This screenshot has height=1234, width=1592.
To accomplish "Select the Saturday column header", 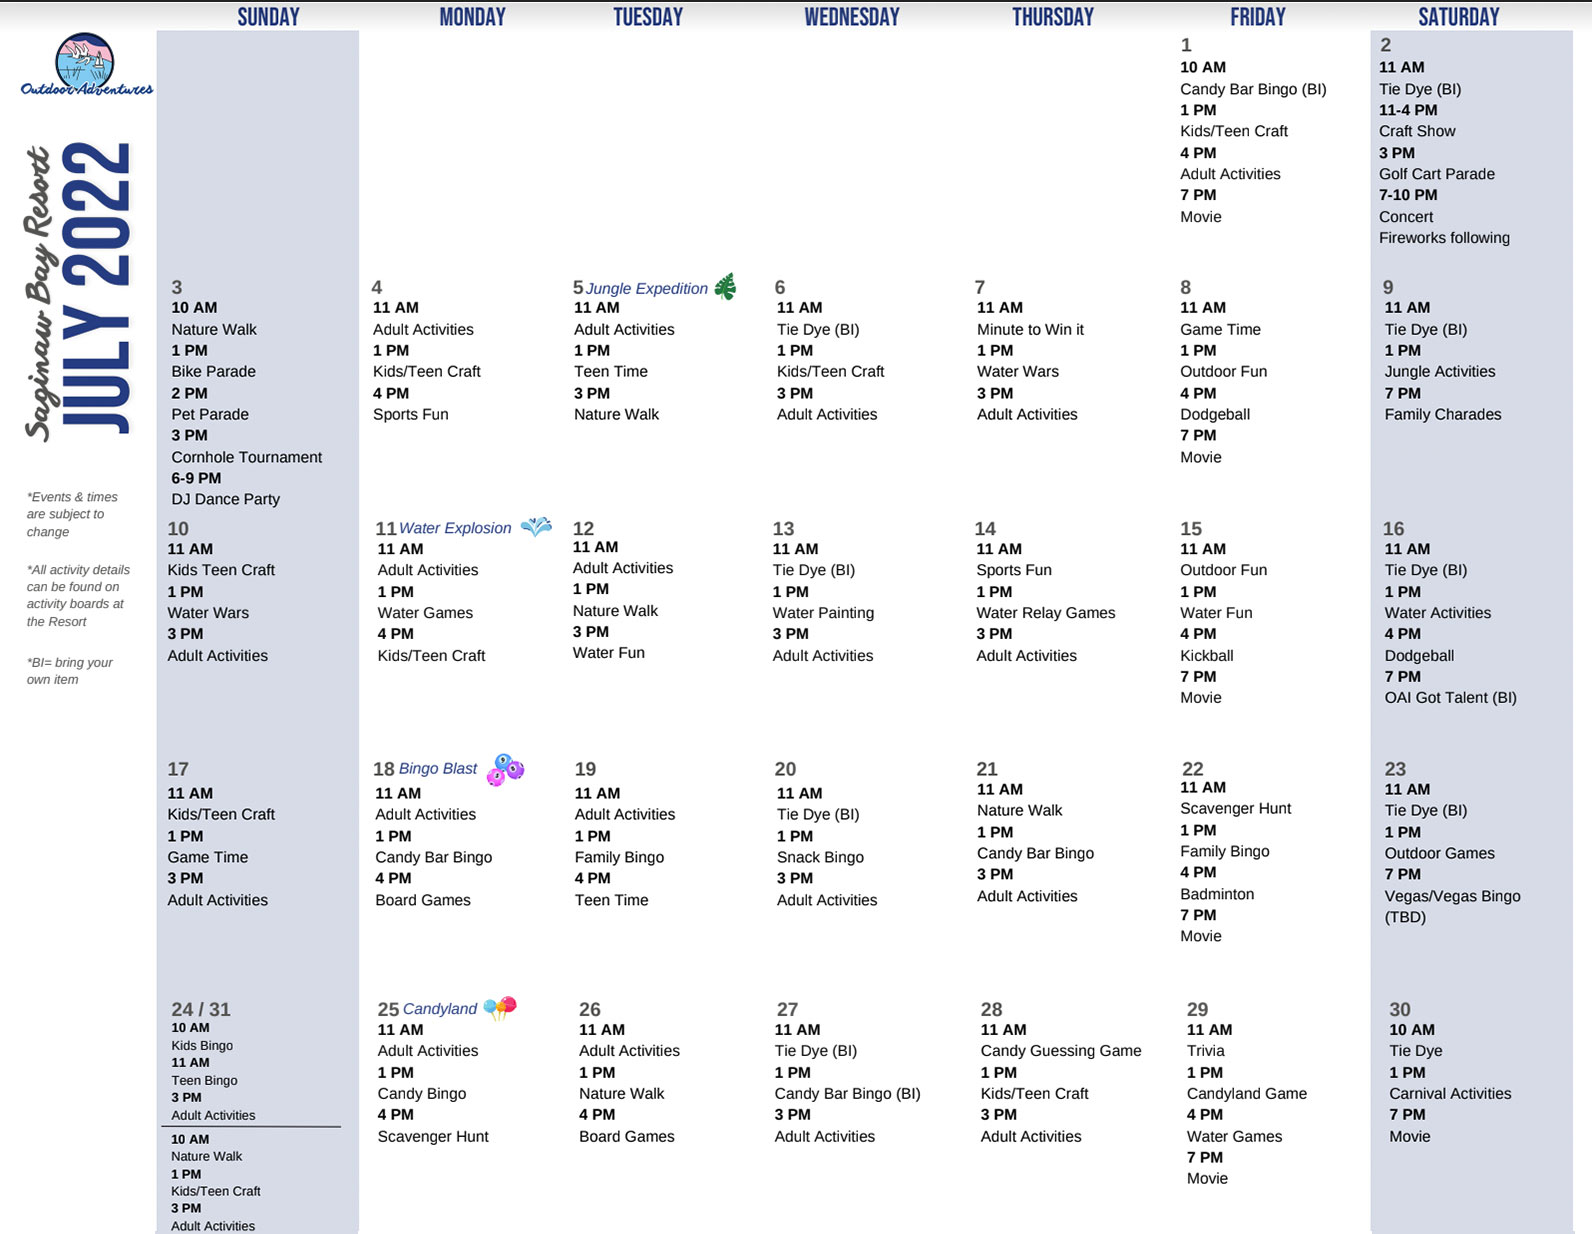I will pyautogui.click(x=1458, y=17).
